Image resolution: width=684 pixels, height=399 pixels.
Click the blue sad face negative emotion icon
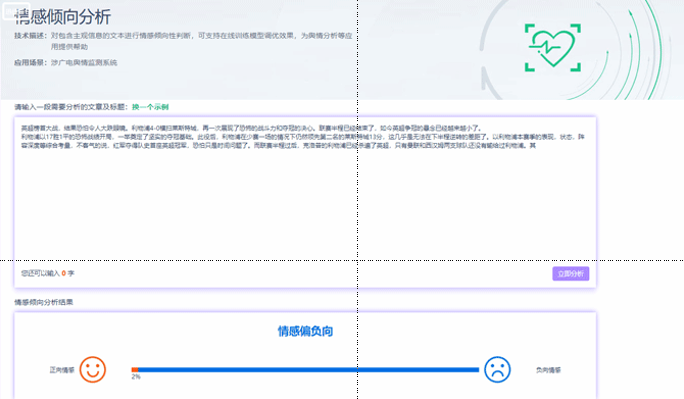point(497,370)
